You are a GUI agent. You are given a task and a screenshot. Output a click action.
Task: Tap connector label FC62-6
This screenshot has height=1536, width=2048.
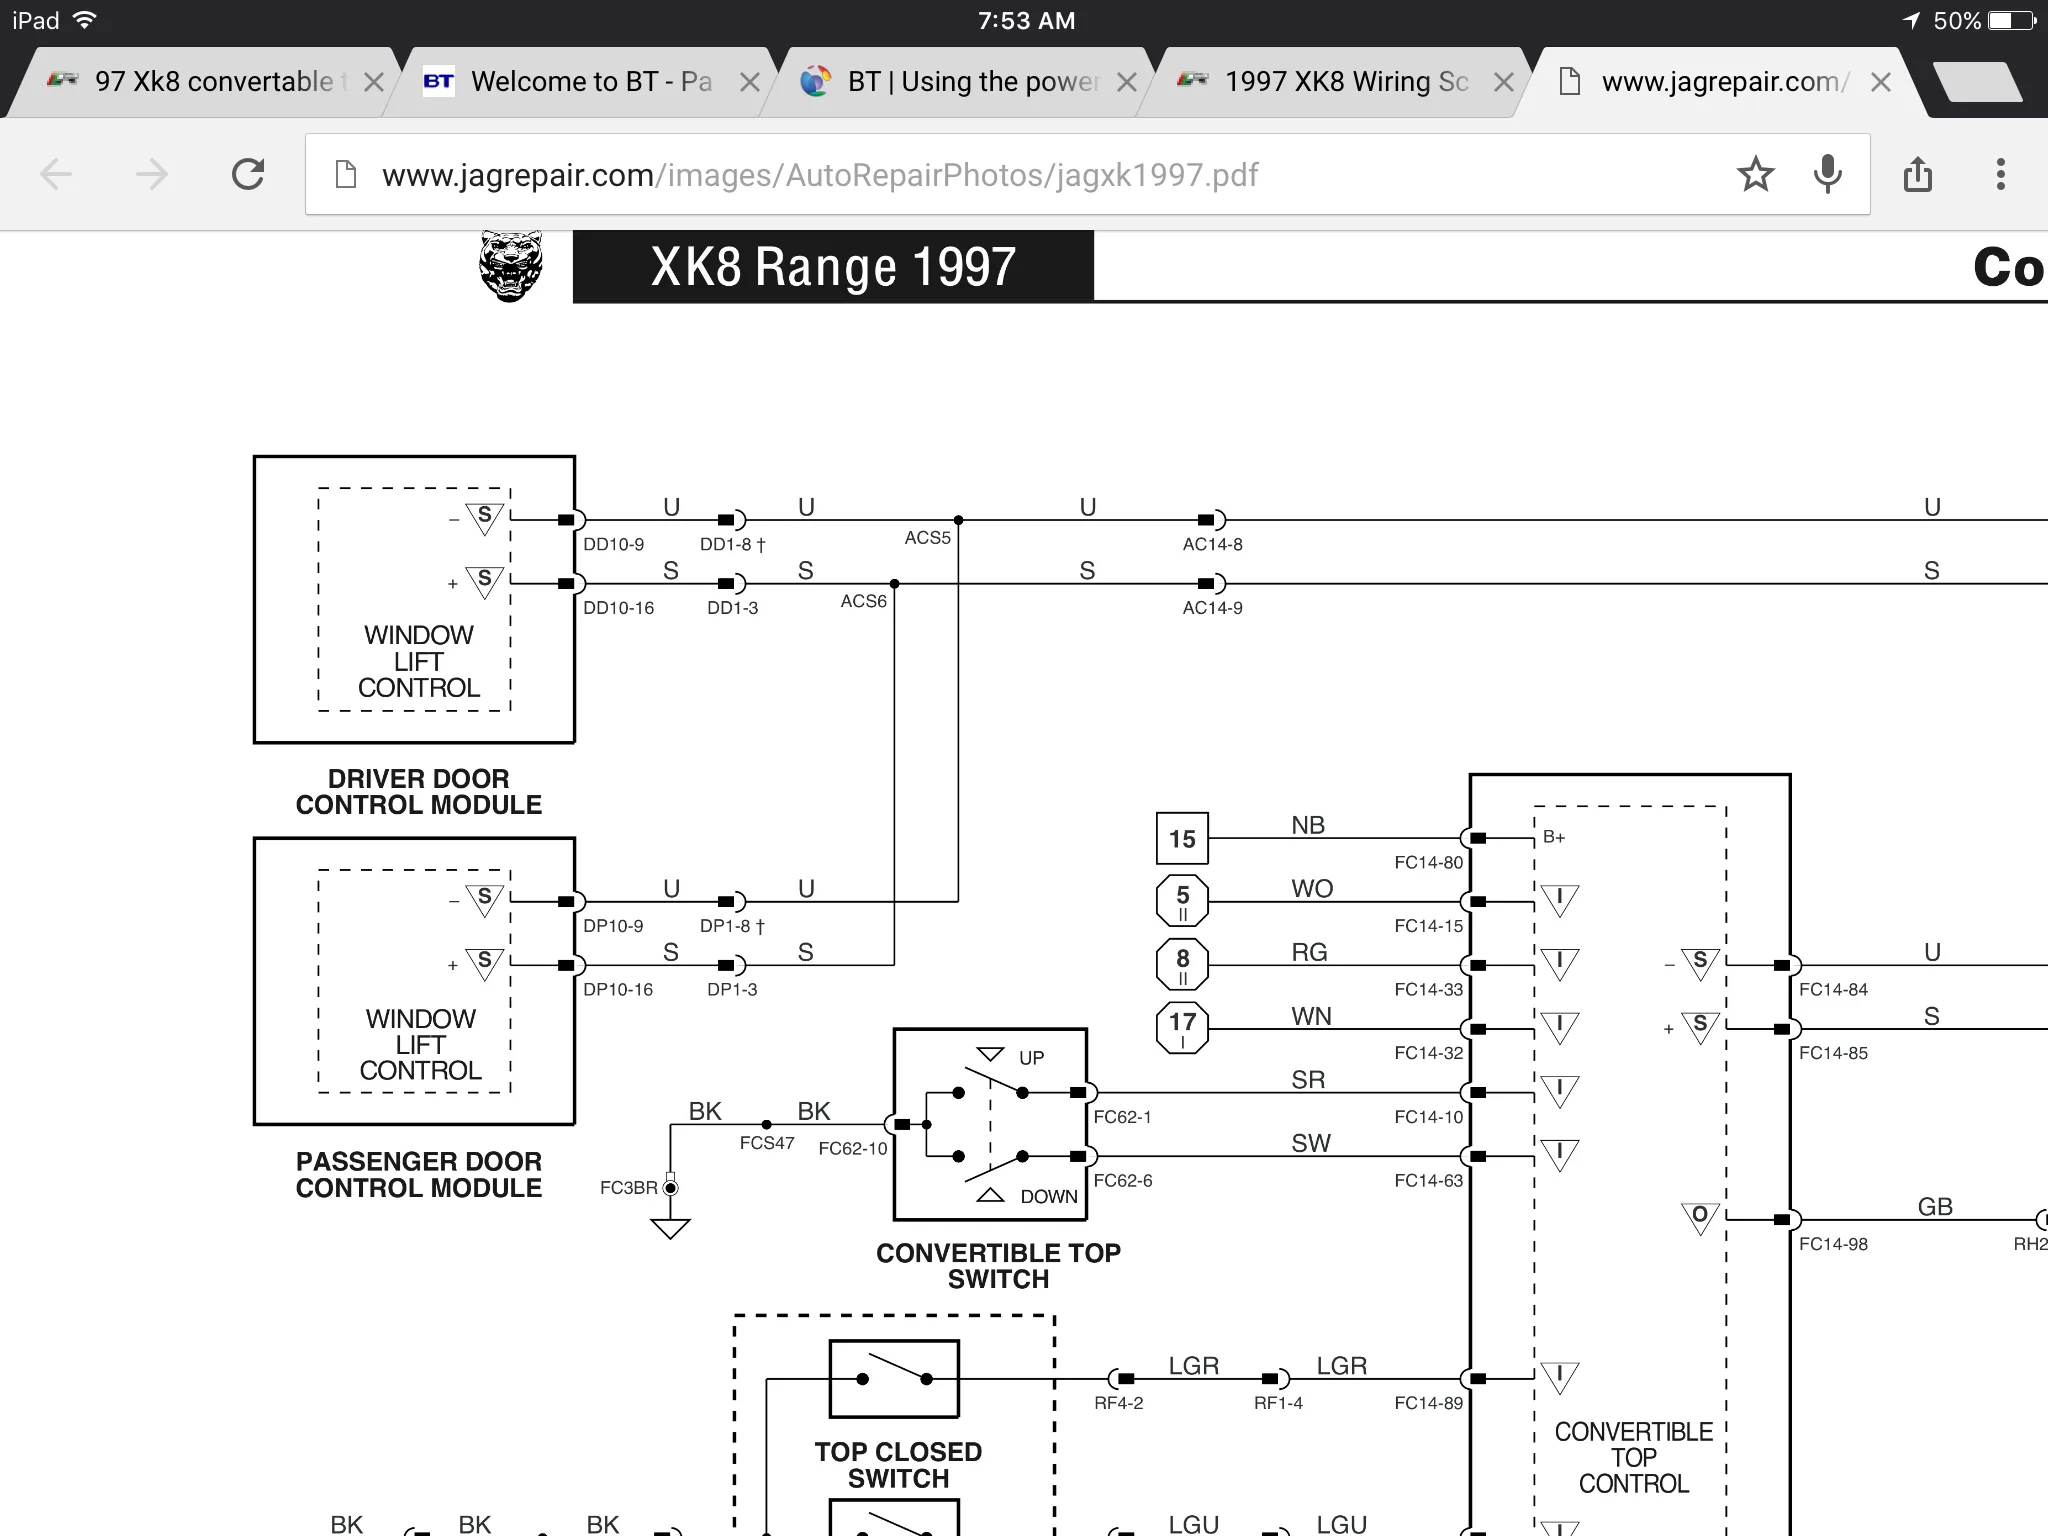1122,1181
